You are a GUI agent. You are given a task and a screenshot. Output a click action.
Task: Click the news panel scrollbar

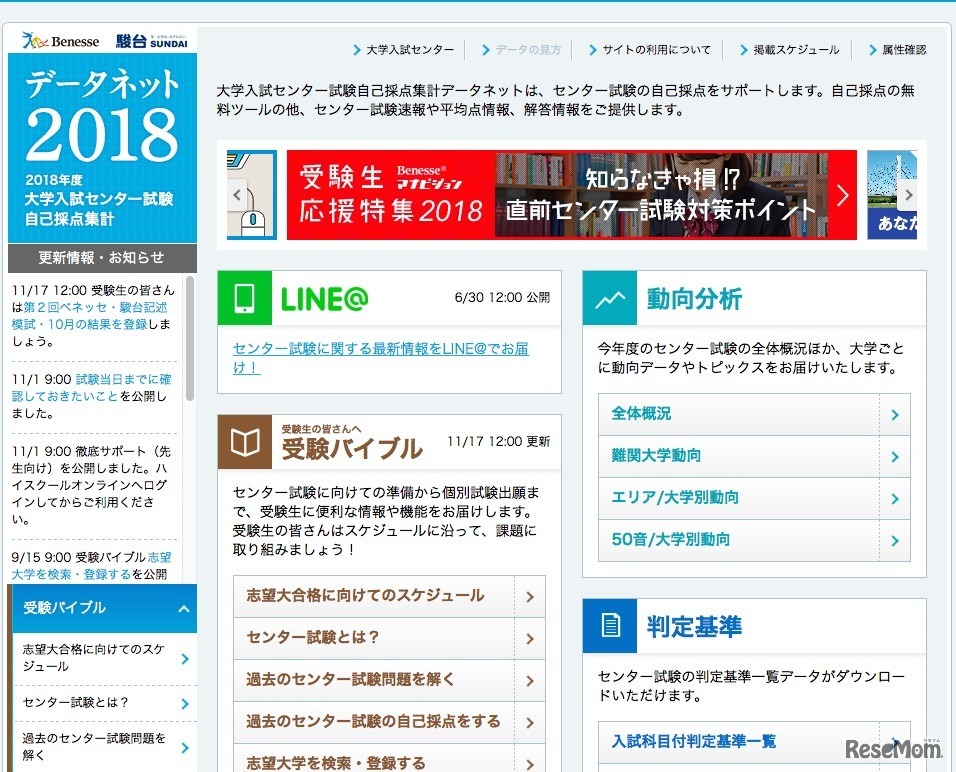[x=190, y=339]
